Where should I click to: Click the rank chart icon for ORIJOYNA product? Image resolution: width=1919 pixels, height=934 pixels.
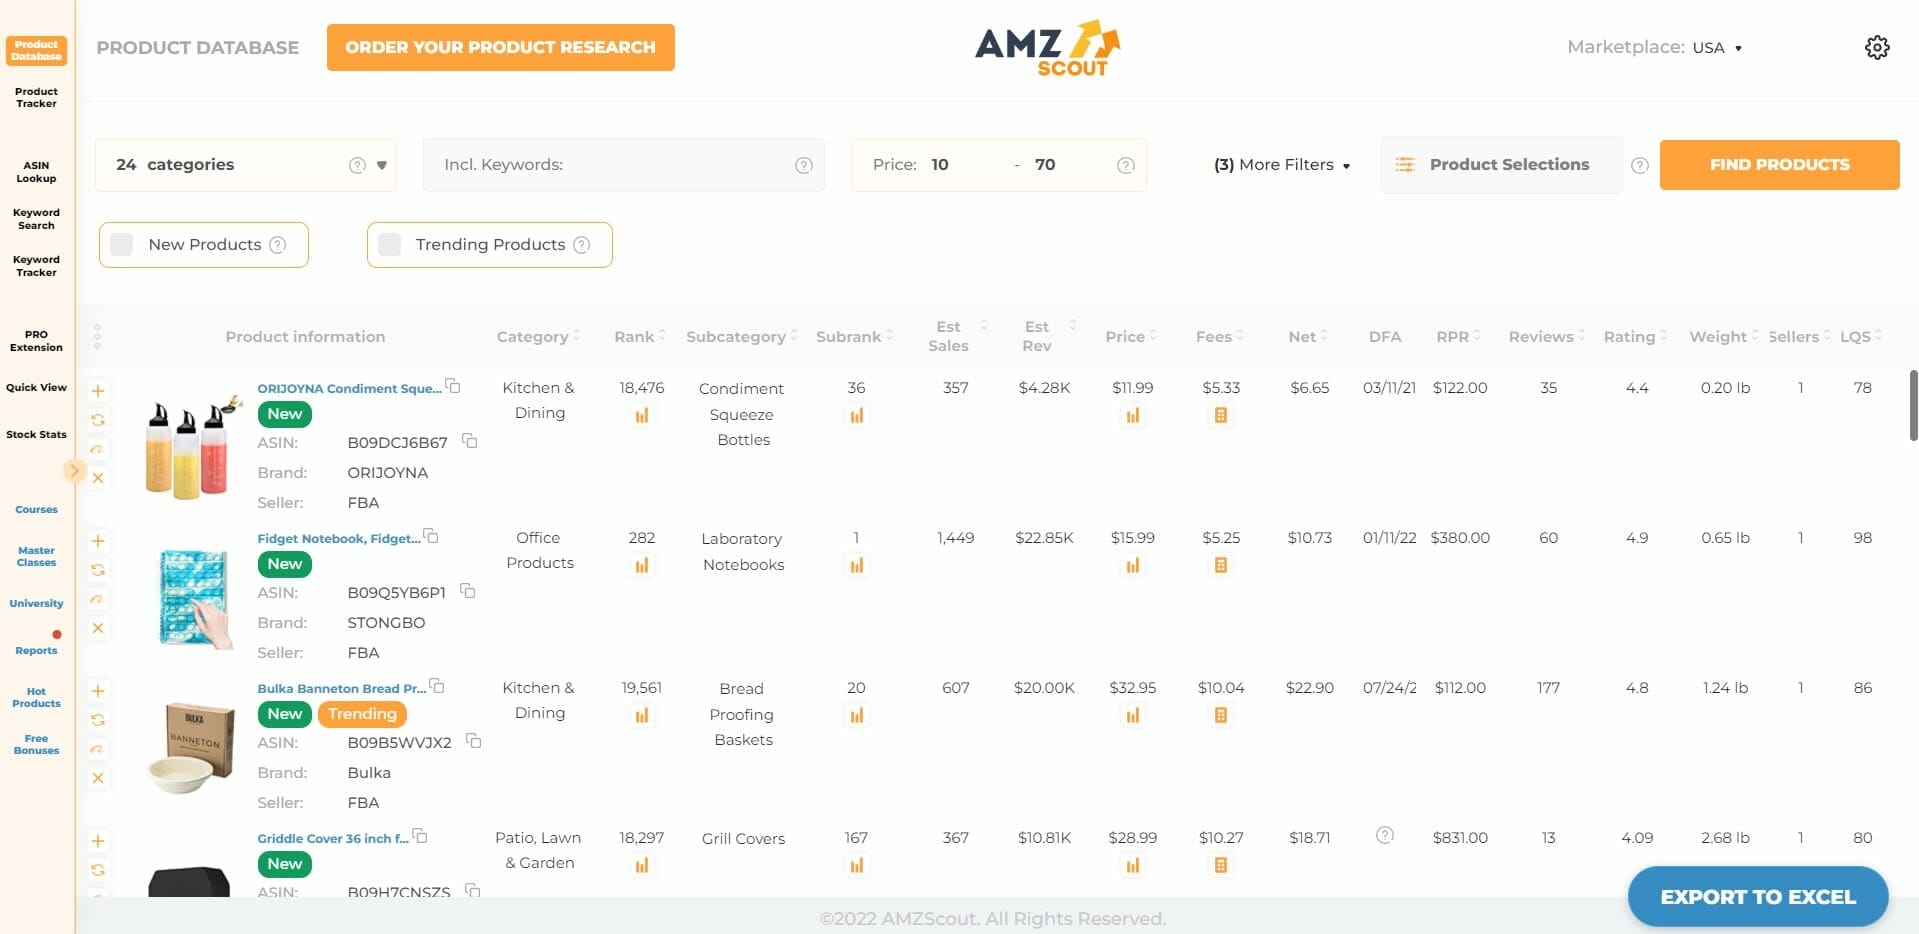click(642, 415)
